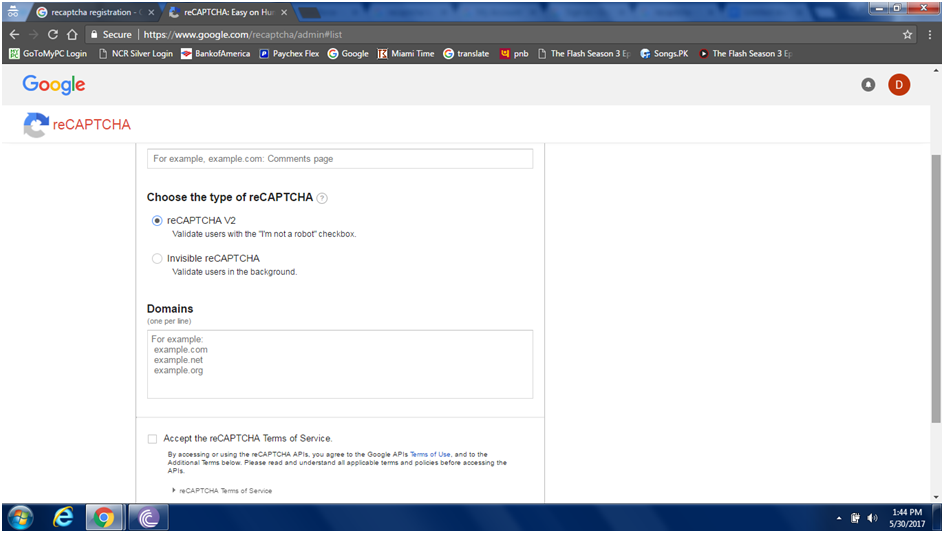
Task: Go to the browser home page
Action: click(72, 34)
